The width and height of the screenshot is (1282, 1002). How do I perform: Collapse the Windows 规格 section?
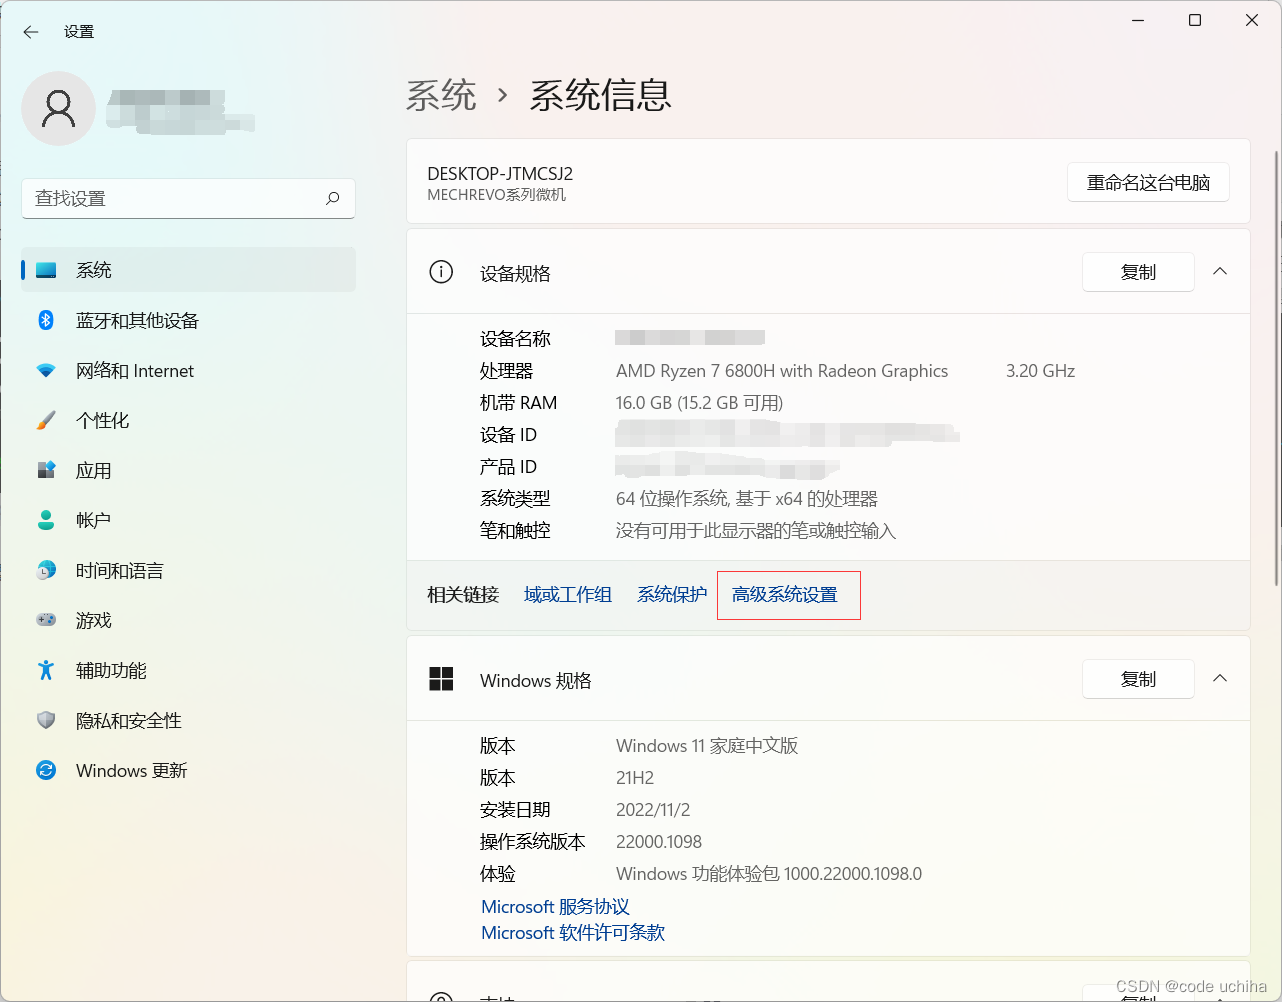pyautogui.click(x=1219, y=678)
